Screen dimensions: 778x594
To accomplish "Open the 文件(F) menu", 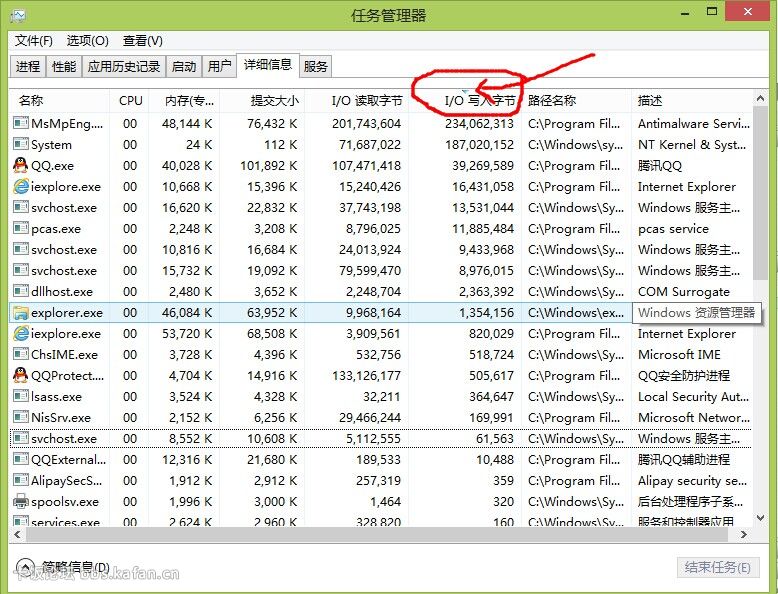I will [34, 41].
